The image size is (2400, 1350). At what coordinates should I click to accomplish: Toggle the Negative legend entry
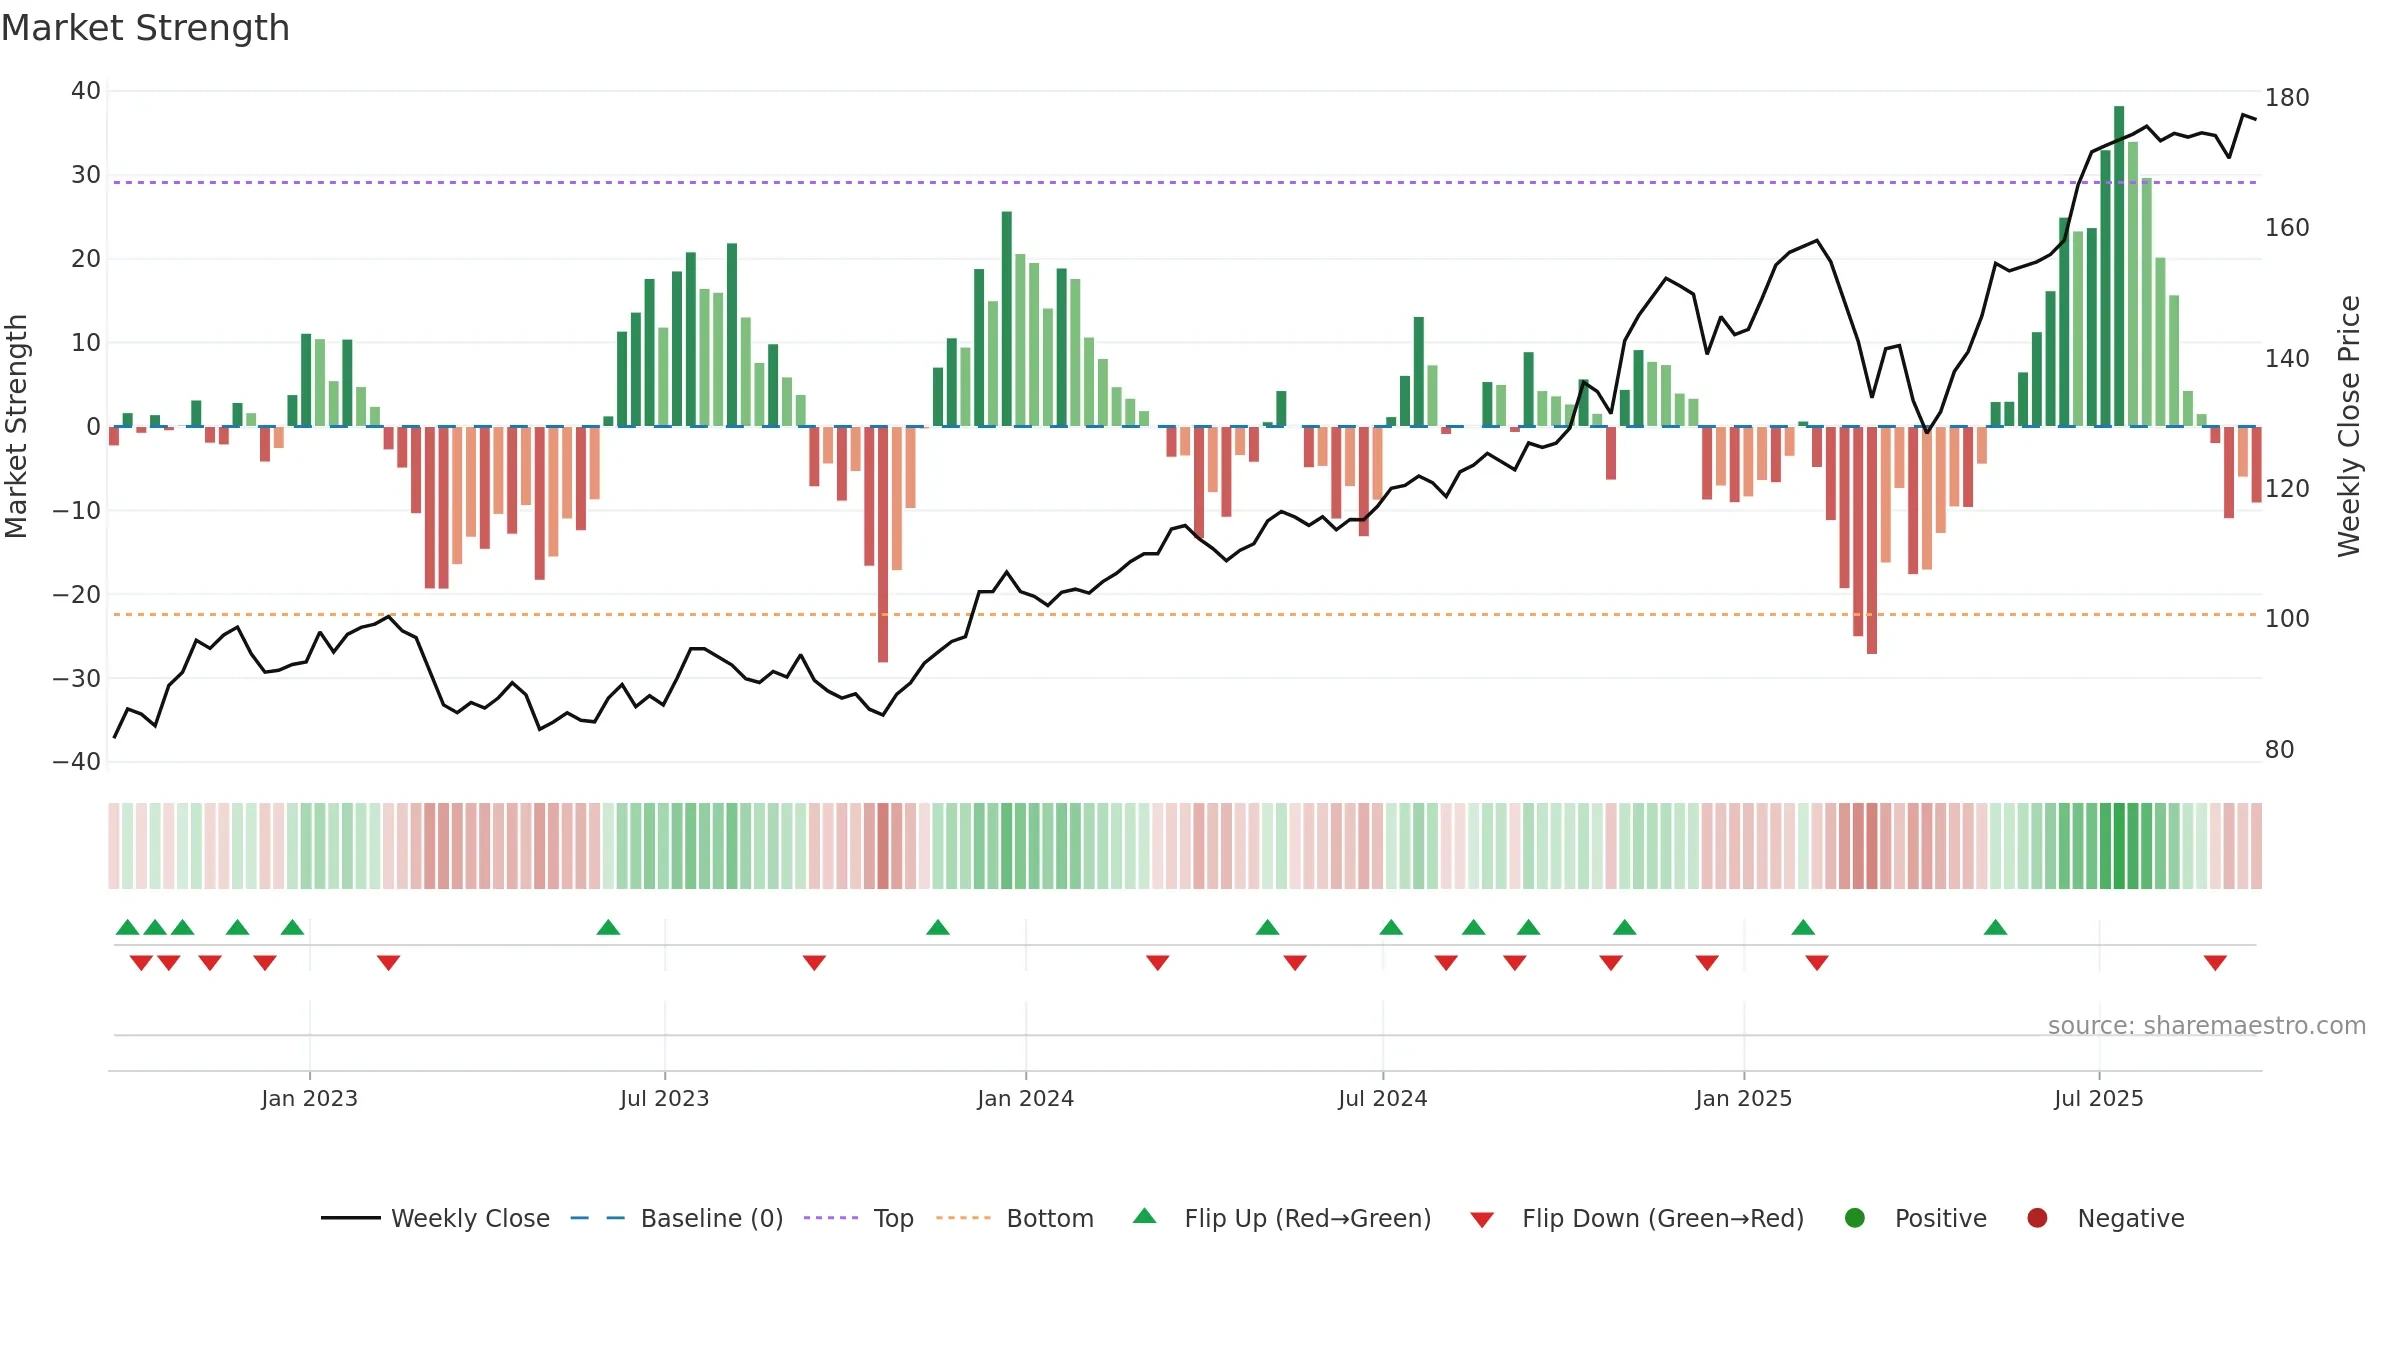click(x=2105, y=1218)
